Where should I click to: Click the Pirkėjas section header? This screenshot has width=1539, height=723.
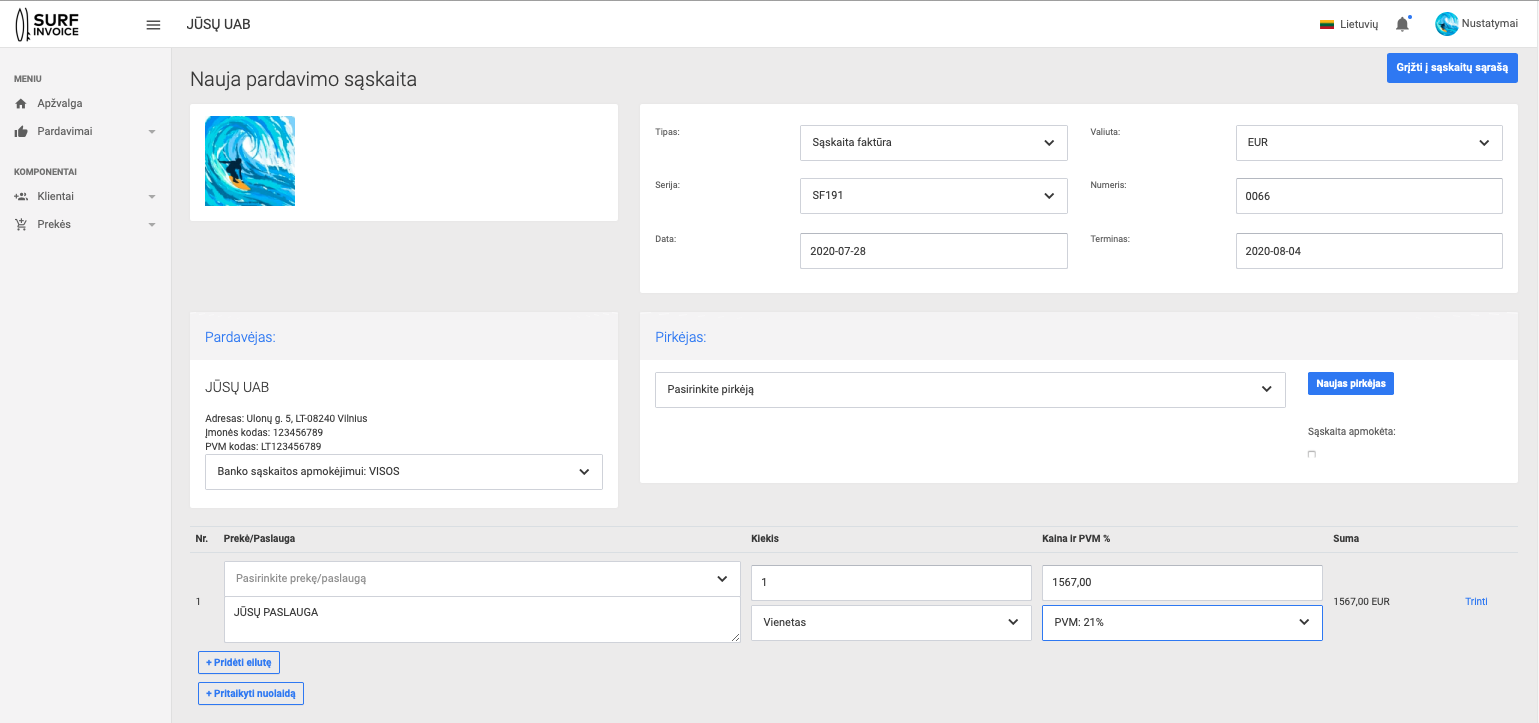click(x=681, y=337)
